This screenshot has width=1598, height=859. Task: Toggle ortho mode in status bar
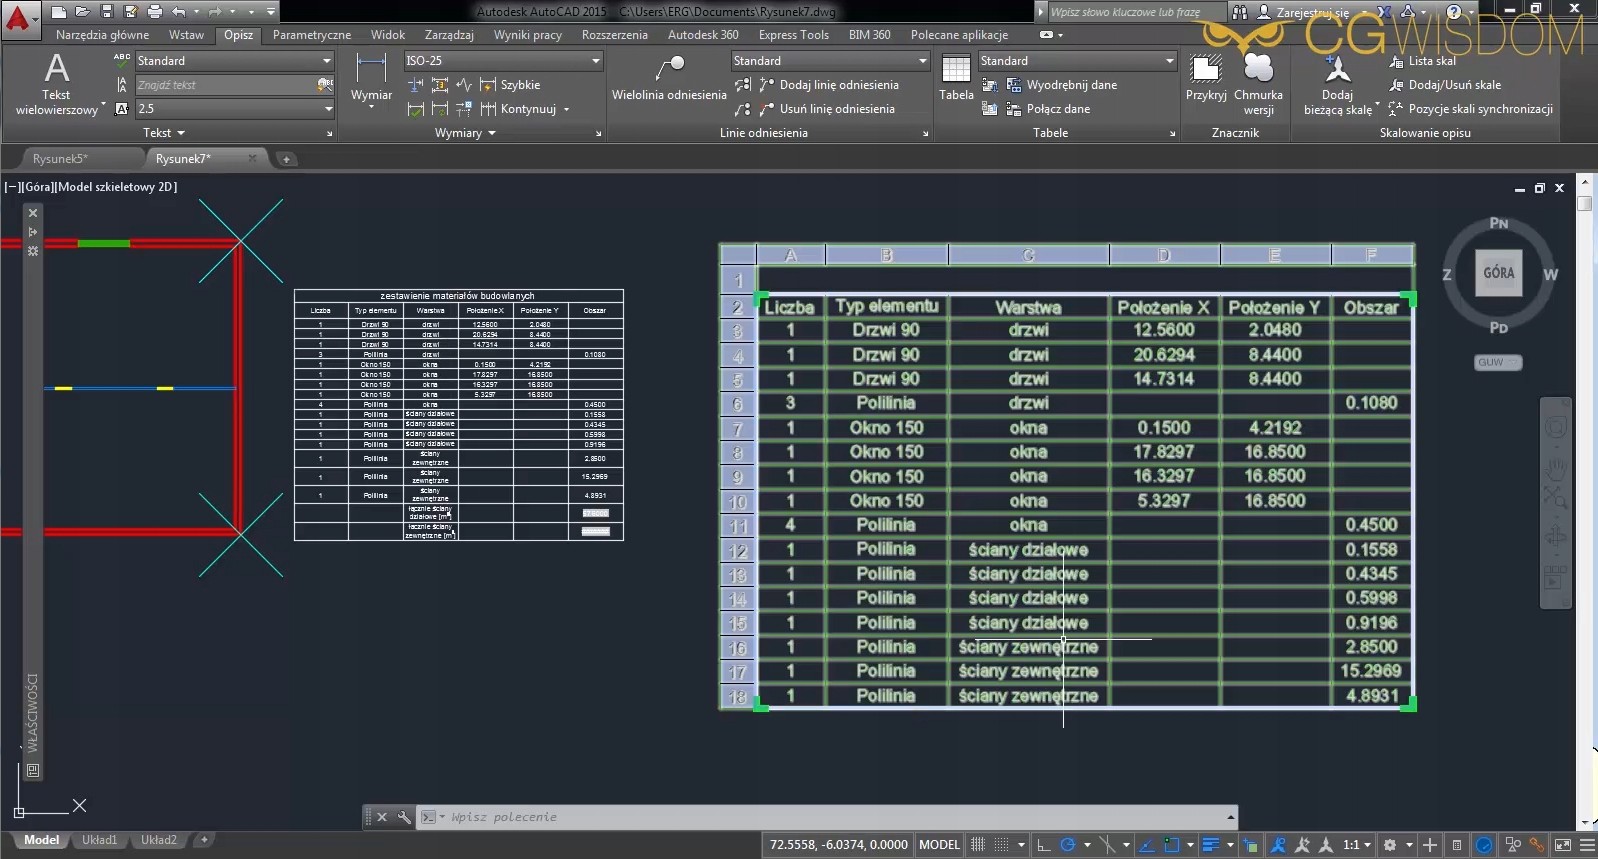click(x=1043, y=845)
